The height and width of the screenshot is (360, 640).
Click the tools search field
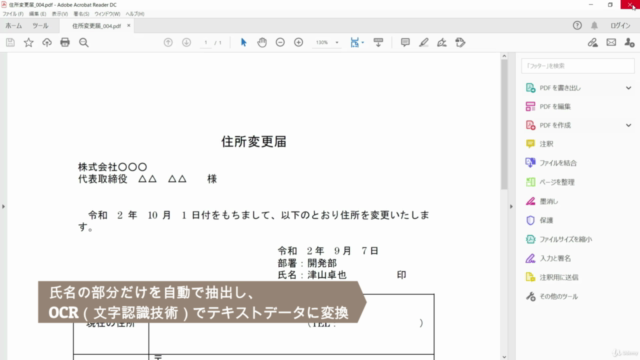click(578, 66)
